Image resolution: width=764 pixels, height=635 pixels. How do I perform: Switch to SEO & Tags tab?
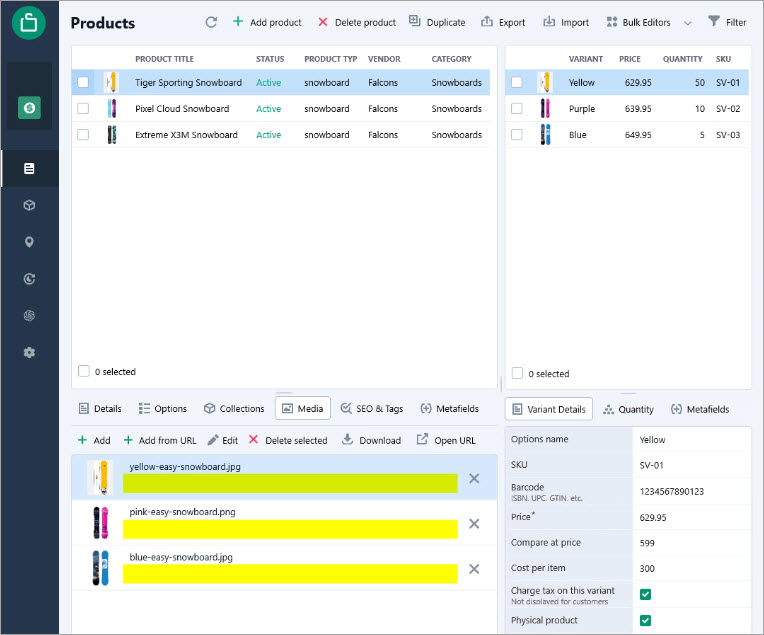(372, 408)
